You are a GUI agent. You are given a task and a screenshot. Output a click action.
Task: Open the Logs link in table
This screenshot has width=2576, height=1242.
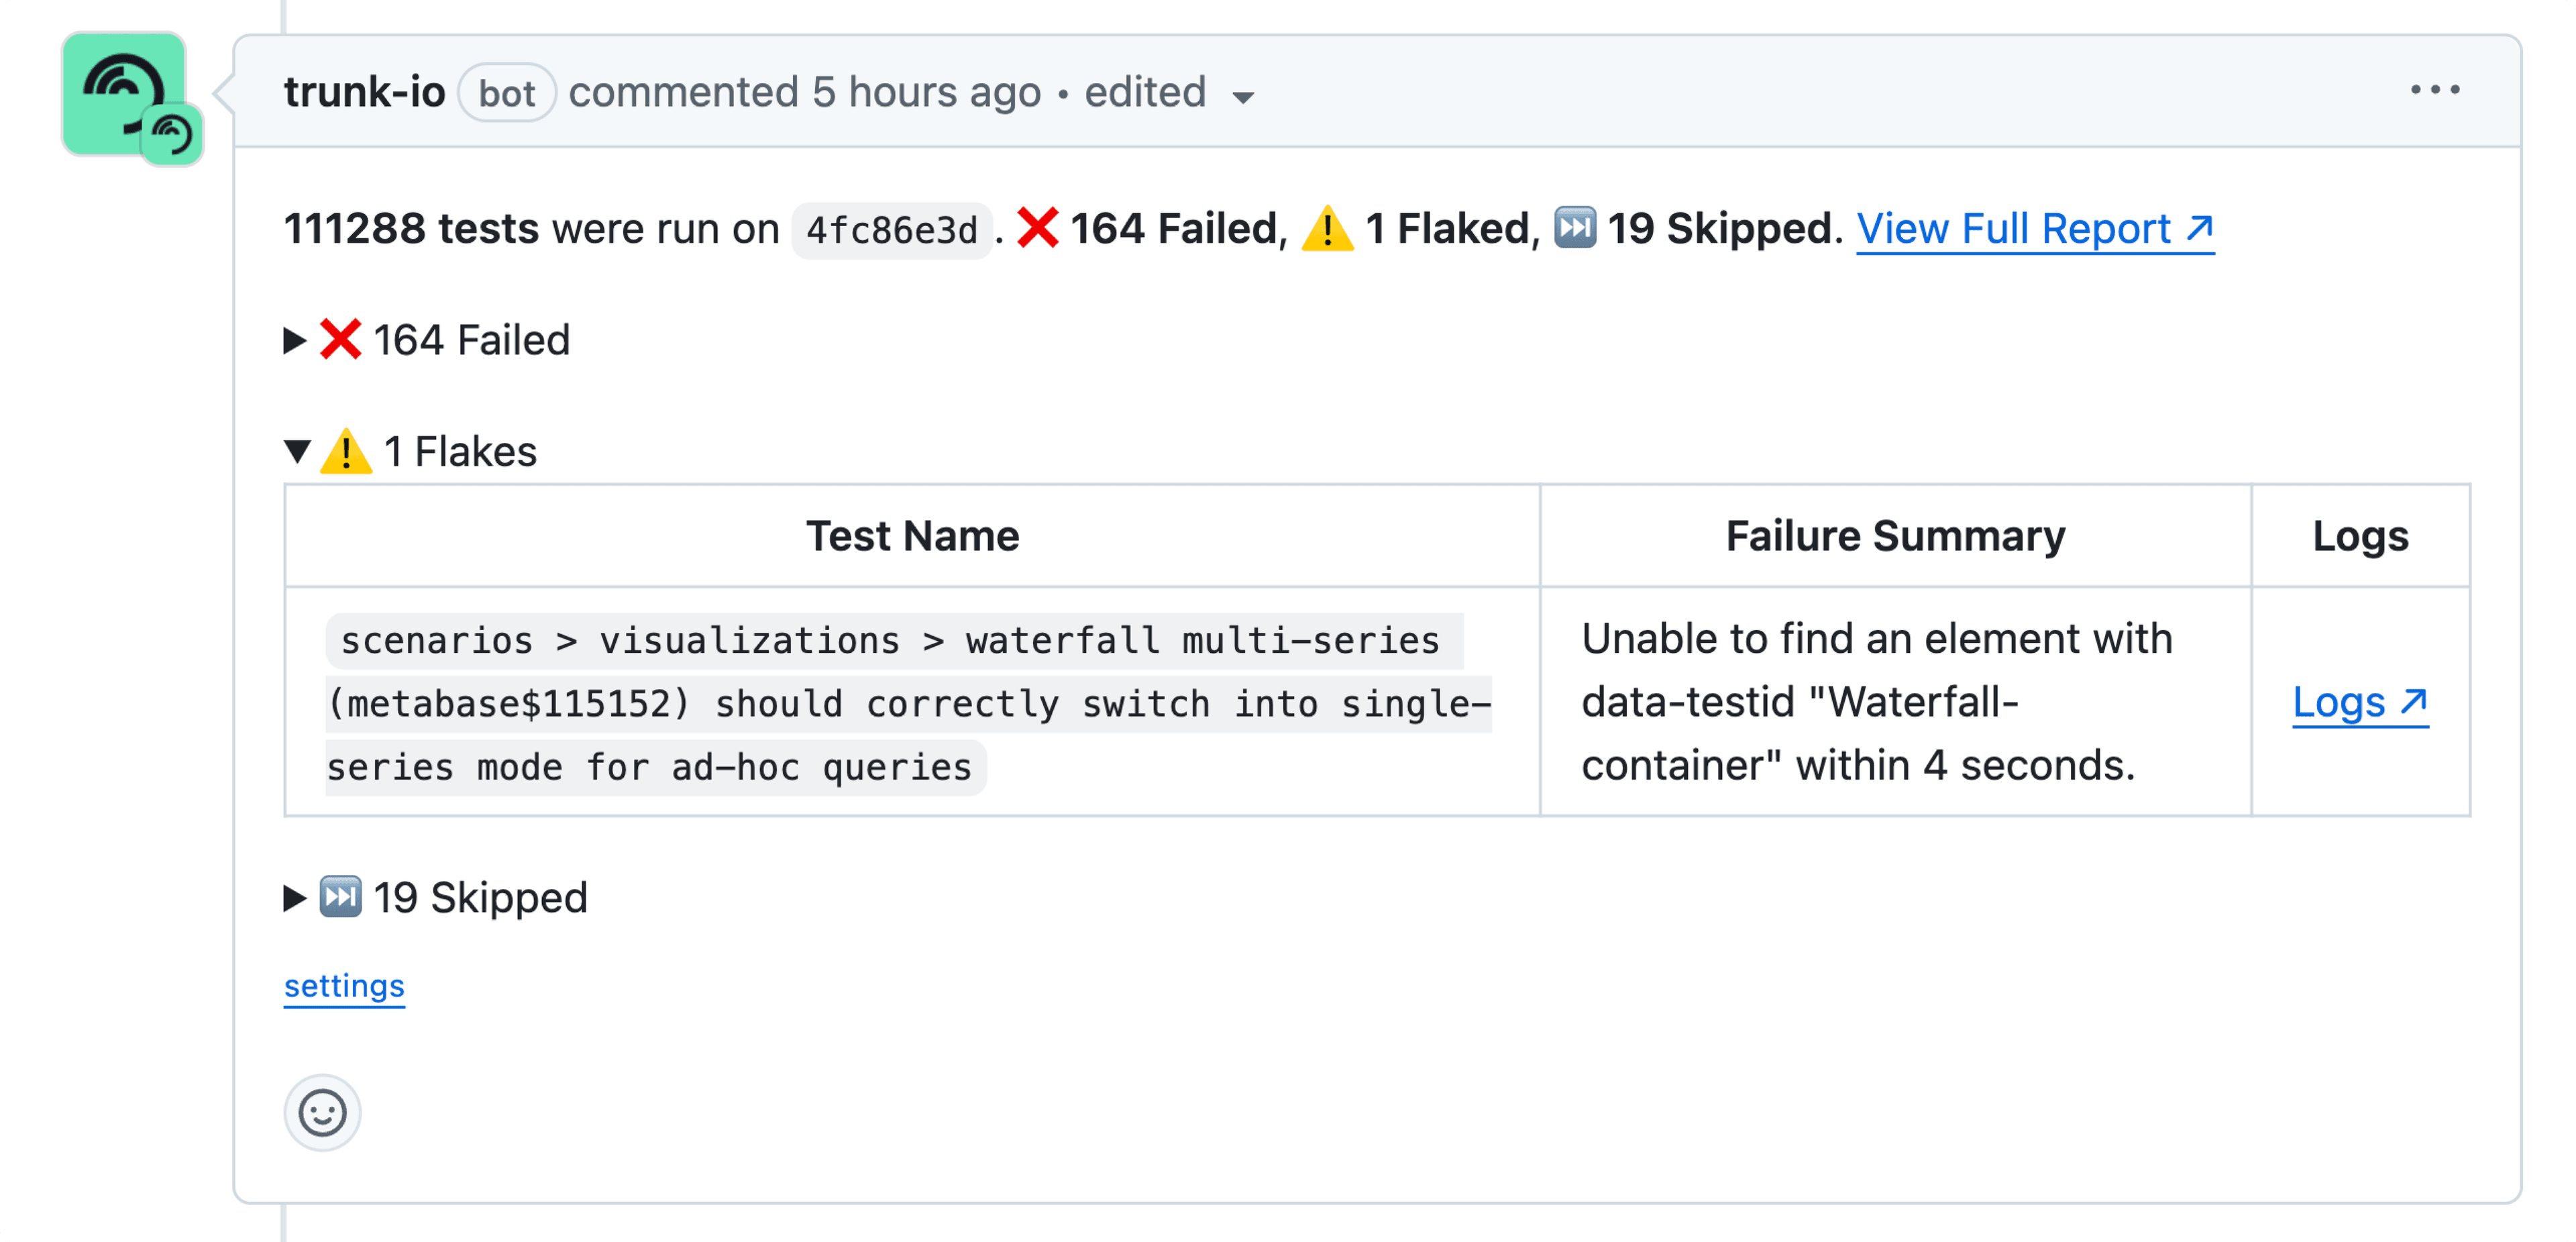coord(2360,702)
